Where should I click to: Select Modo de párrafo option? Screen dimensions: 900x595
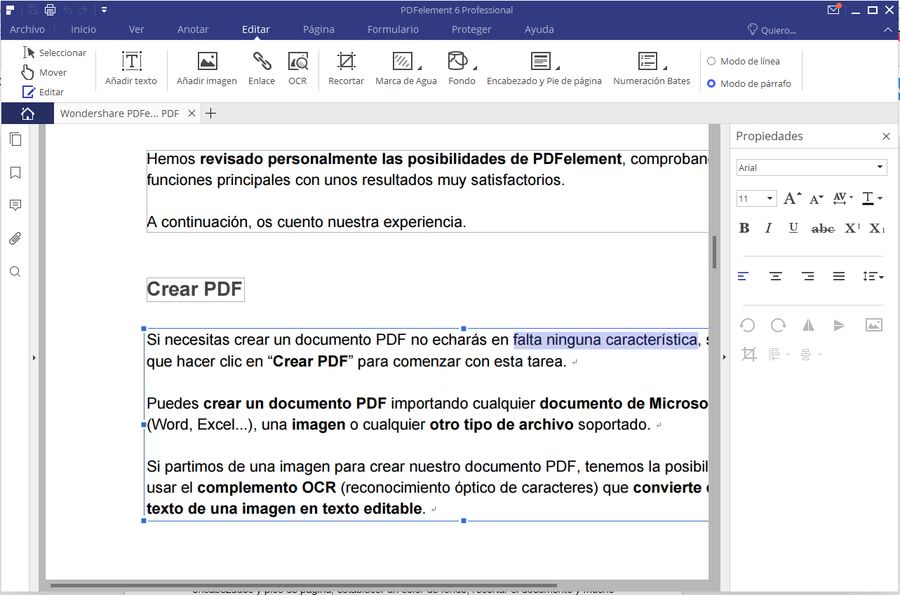click(749, 84)
